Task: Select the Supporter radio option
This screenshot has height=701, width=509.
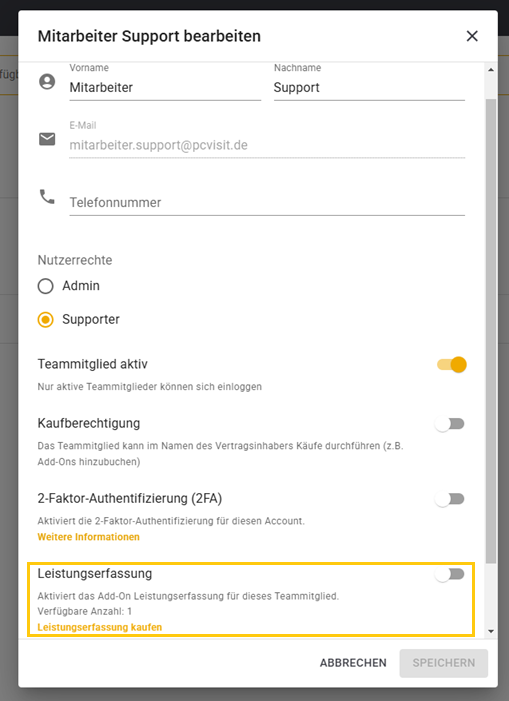Action: click(46, 320)
